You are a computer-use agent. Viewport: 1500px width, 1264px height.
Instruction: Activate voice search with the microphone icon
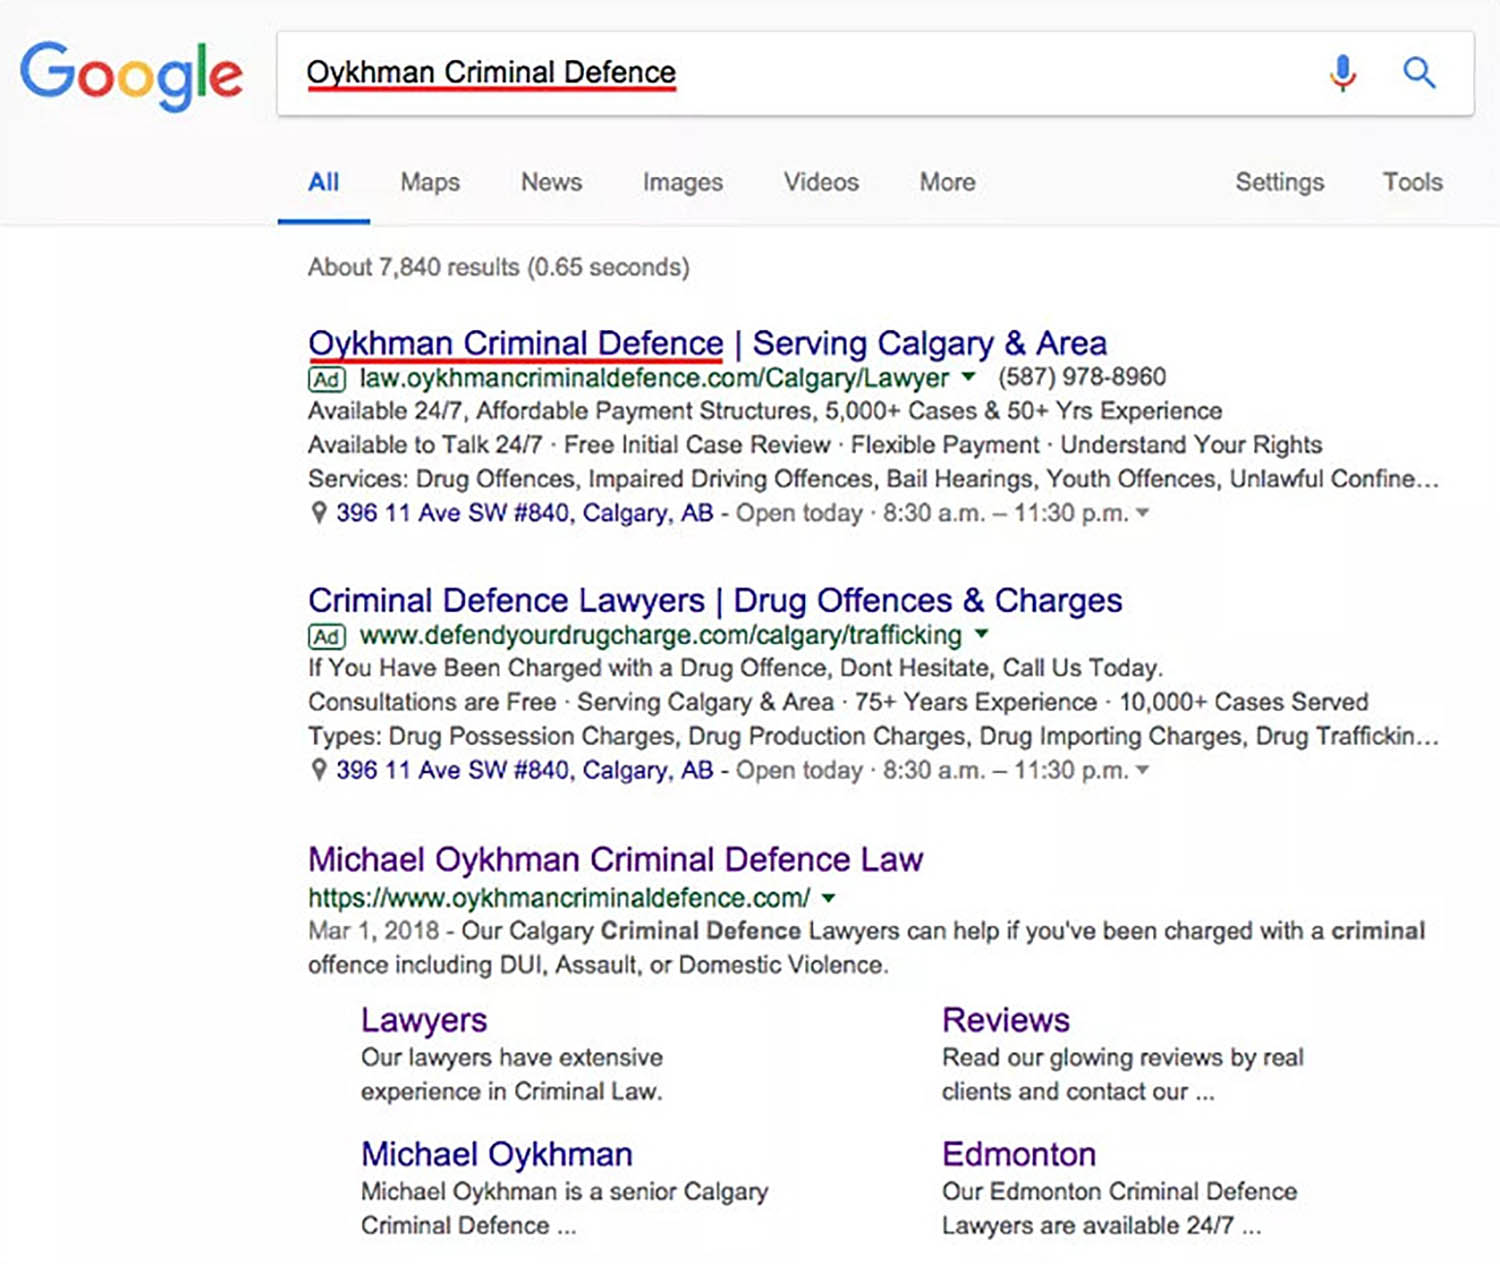(1341, 72)
